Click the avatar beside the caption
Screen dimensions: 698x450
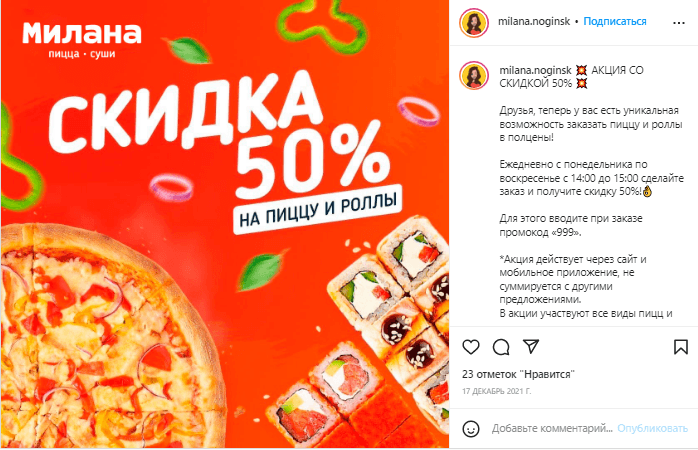click(474, 76)
